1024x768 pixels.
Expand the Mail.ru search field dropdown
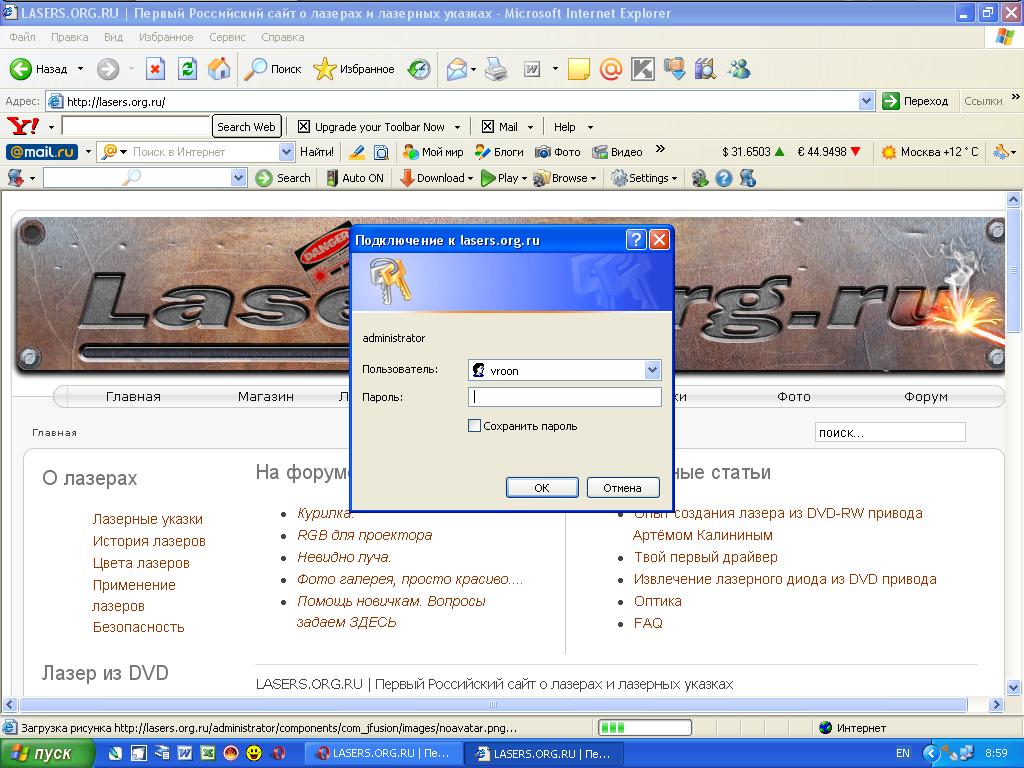(286, 152)
